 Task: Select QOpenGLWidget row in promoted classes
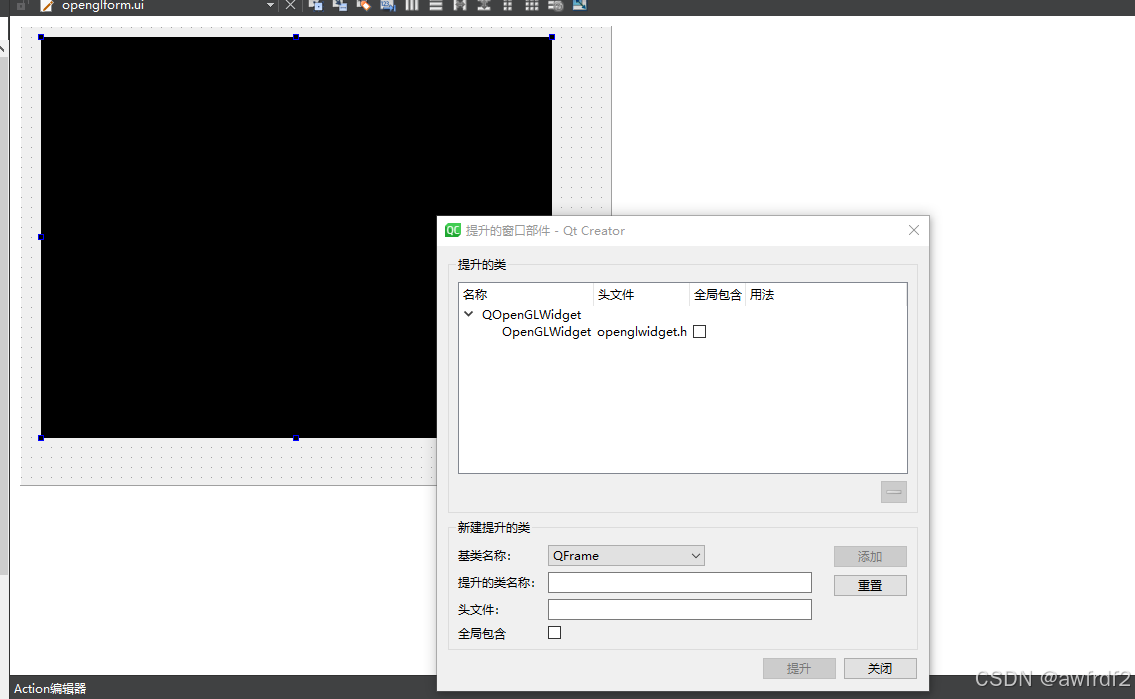531,315
